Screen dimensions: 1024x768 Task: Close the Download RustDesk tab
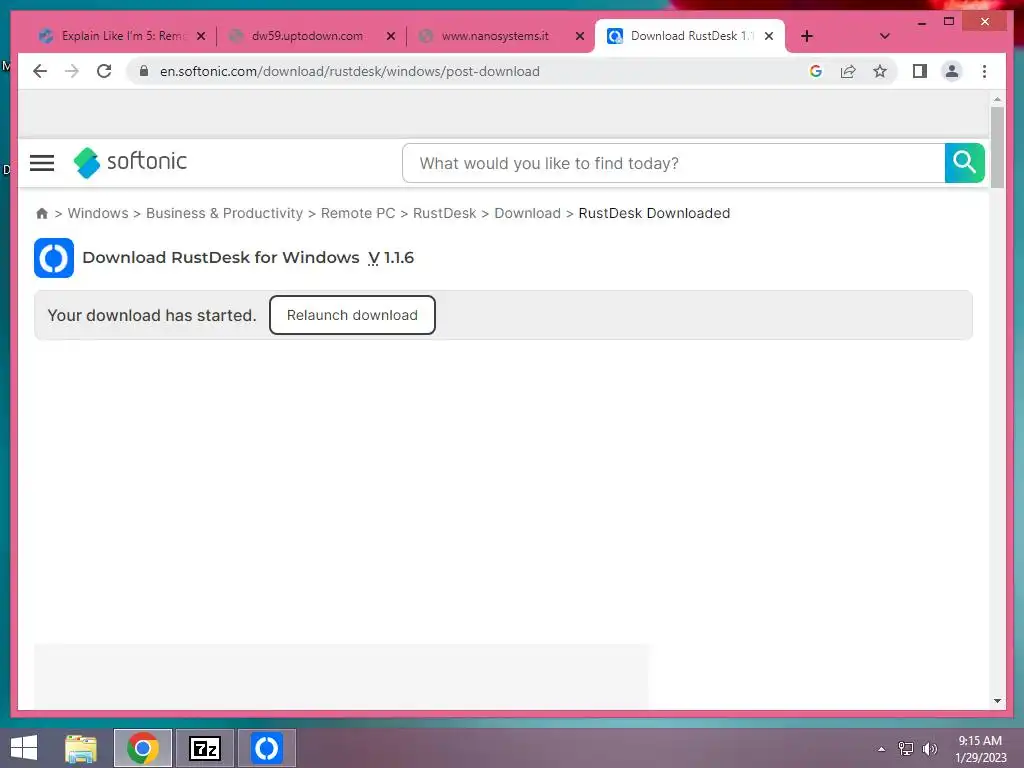point(769,36)
